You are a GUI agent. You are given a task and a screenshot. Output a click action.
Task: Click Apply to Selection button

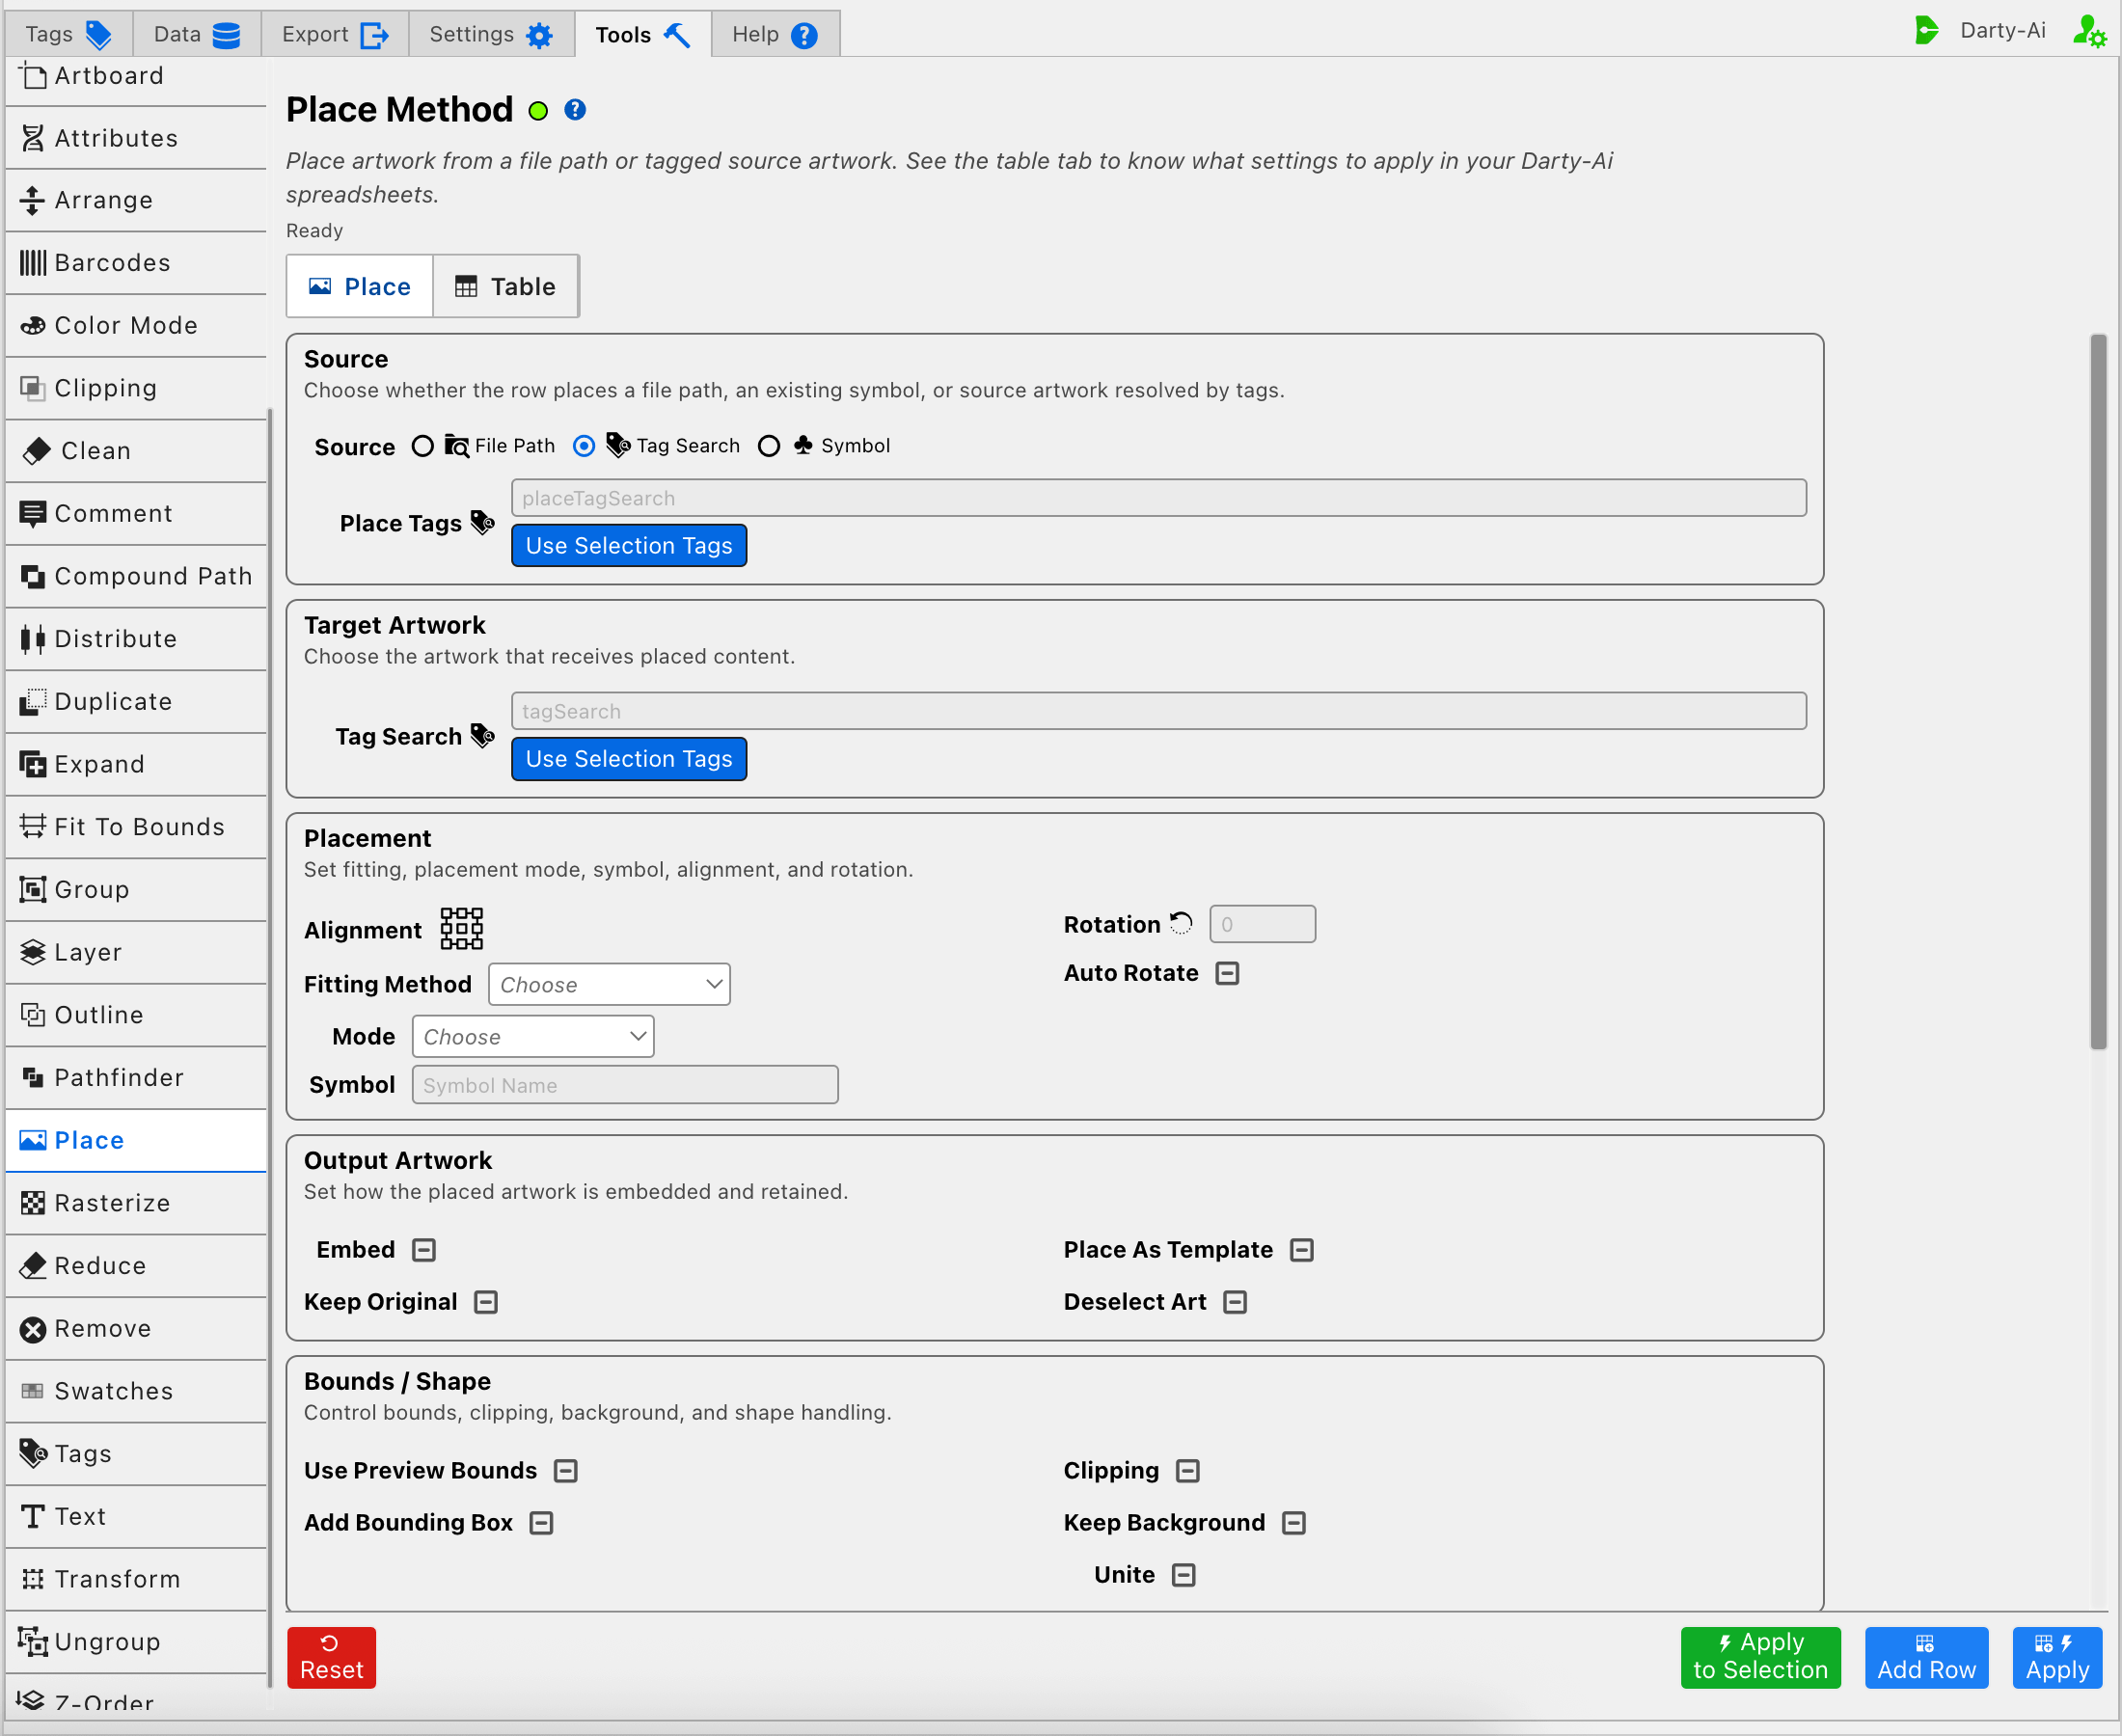point(1760,1657)
